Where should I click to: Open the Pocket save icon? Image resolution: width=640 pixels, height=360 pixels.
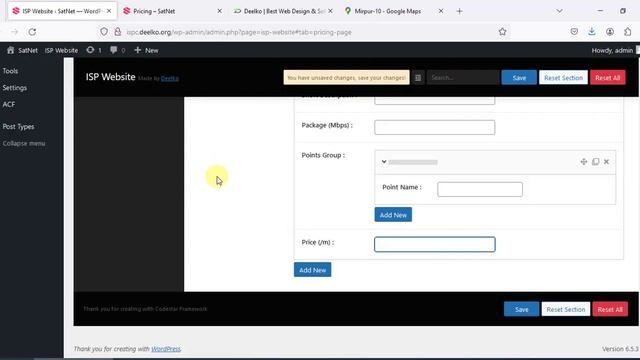(574, 31)
